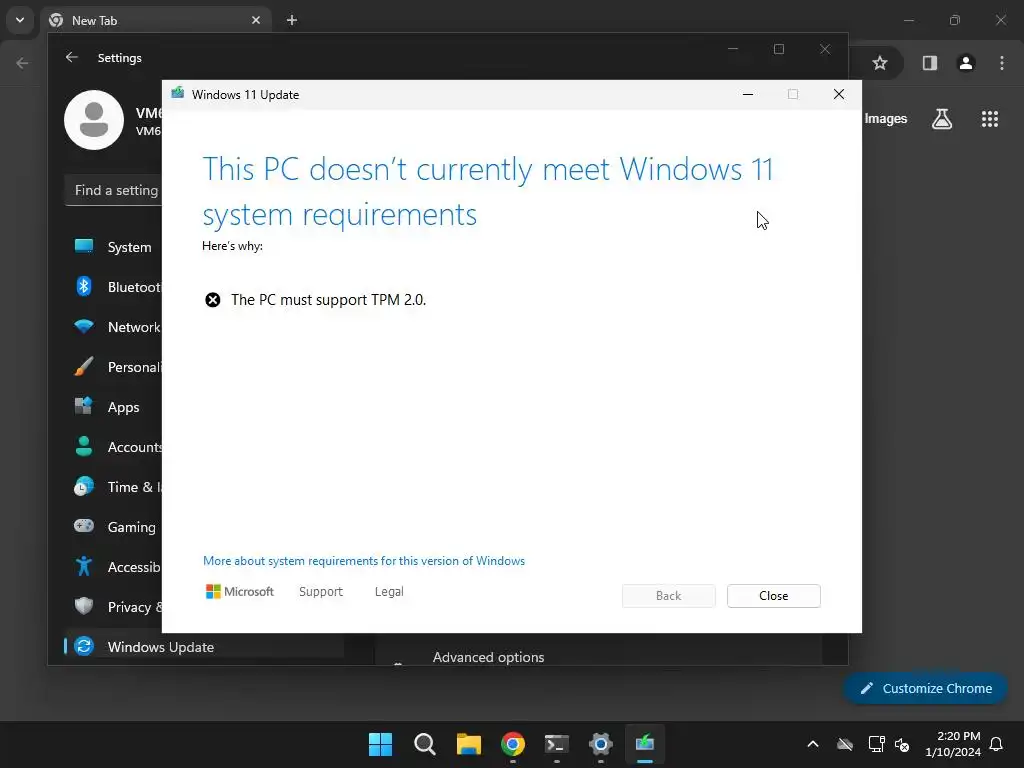Open Accounts icon in Settings sidebar
Viewport: 1024px width, 768px height.
[x=84, y=447]
